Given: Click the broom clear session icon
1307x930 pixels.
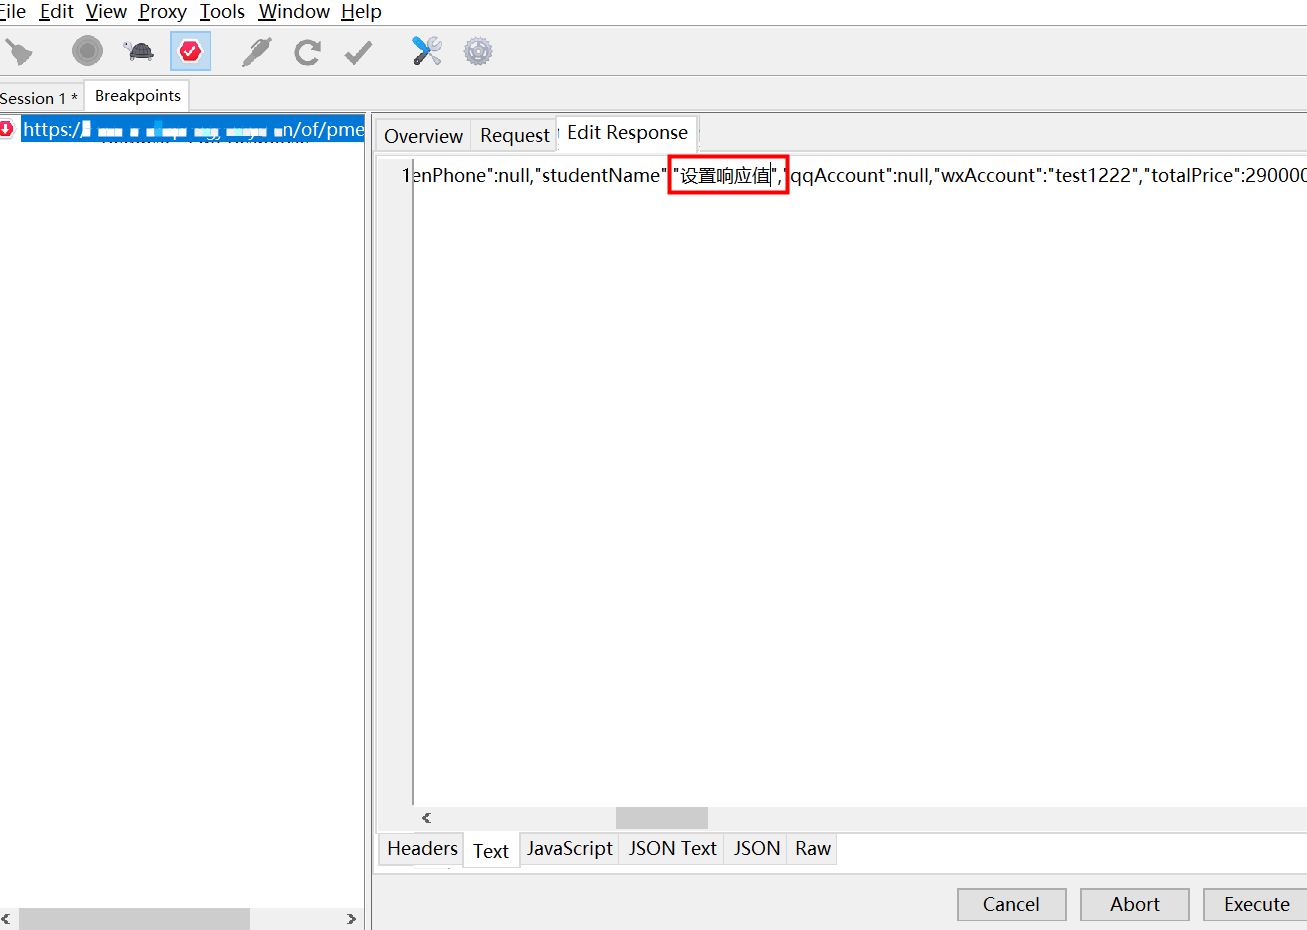Looking at the screenshot, I should pos(19,51).
